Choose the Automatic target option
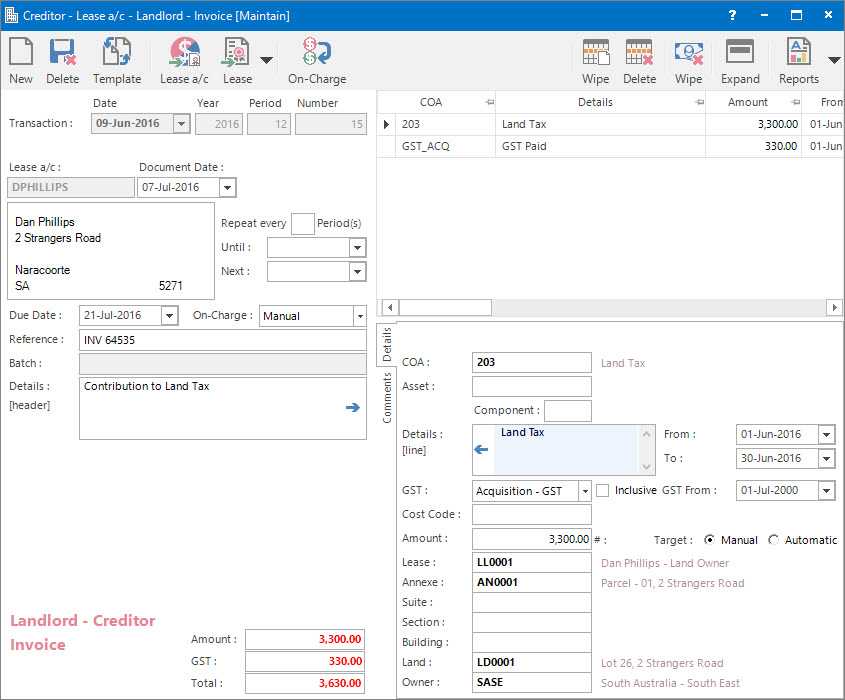This screenshot has height=700, width=845. coord(773,539)
